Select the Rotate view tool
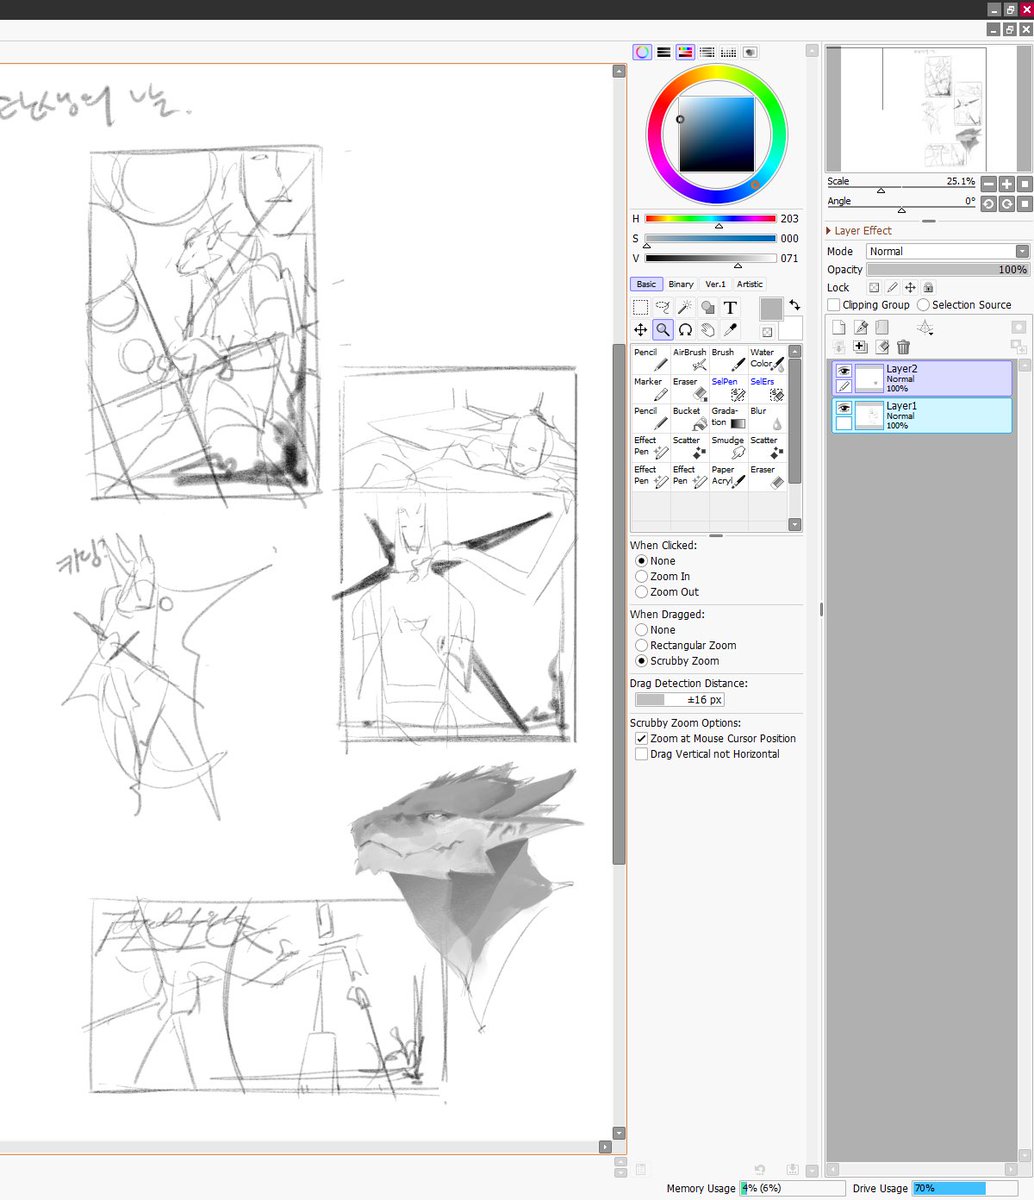Image resolution: width=1034 pixels, height=1200 pixels. point(685,330)
